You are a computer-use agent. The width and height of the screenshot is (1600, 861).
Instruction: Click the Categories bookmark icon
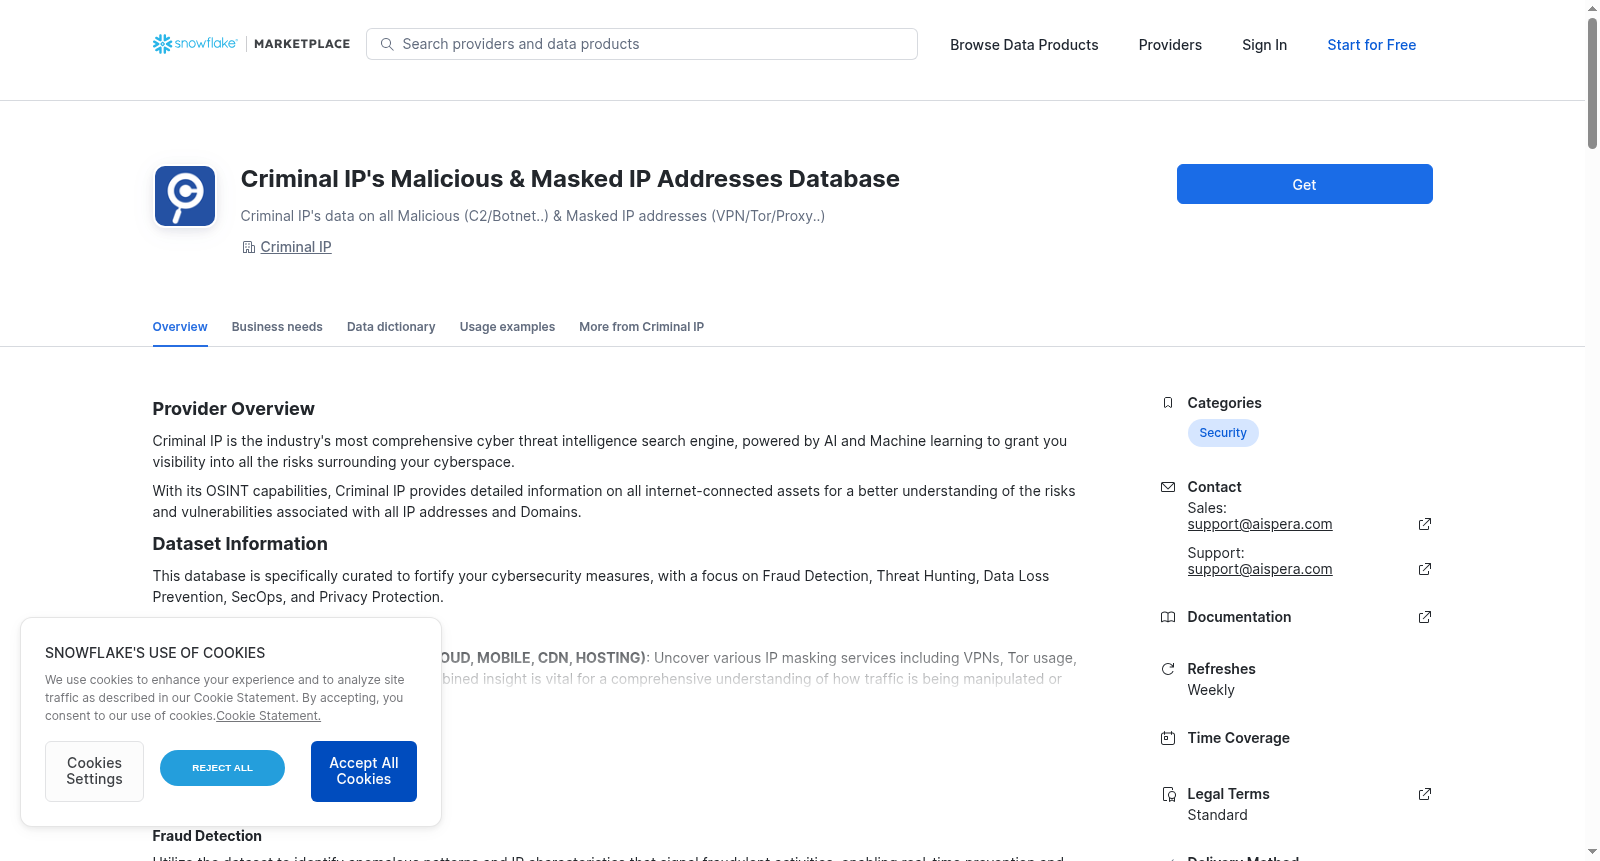pyautogui.click(x=1168, y=403)
